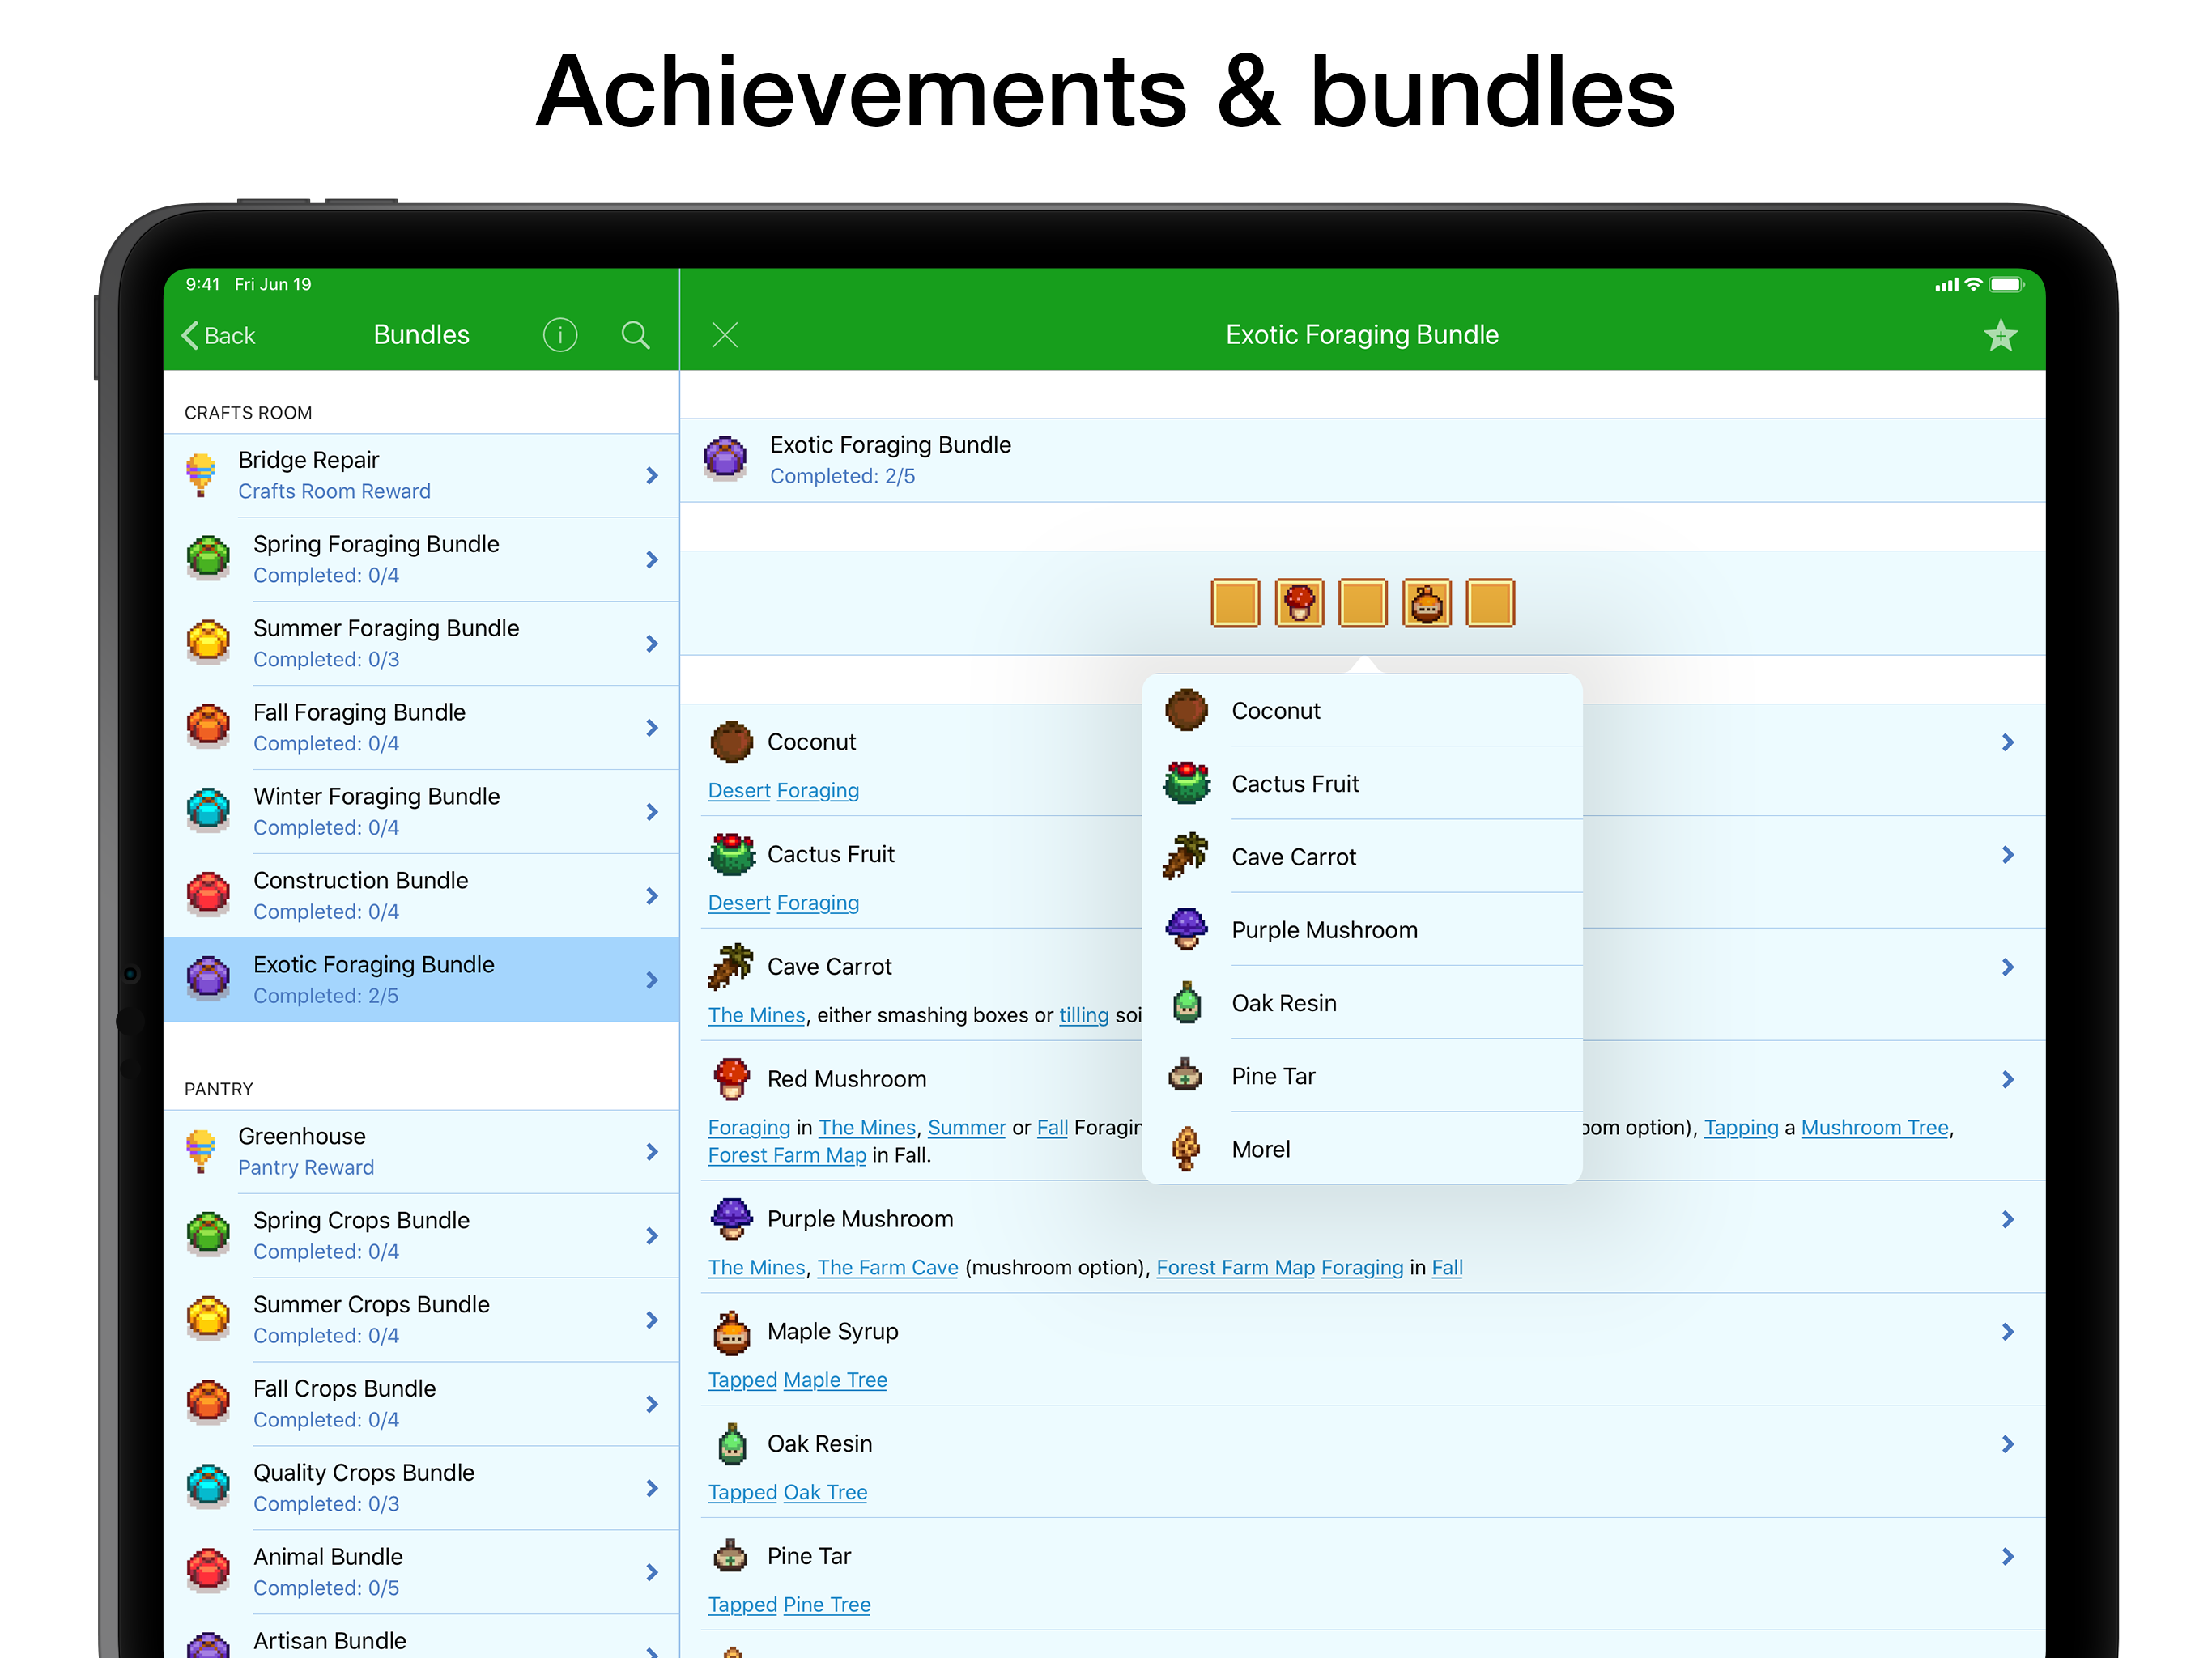The height and width of the screenshot is (1658, 2212).
Task: Open search in the Bundles header
Action: click(636, 335)
